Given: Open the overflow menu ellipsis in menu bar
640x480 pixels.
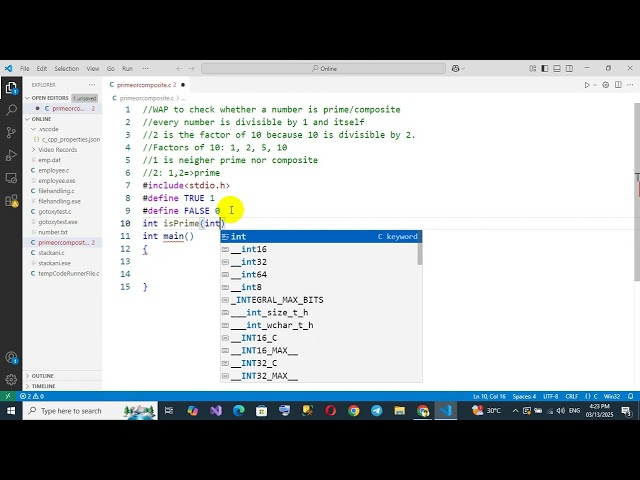Looking at the screenshot, I should (x=145, y=69).
